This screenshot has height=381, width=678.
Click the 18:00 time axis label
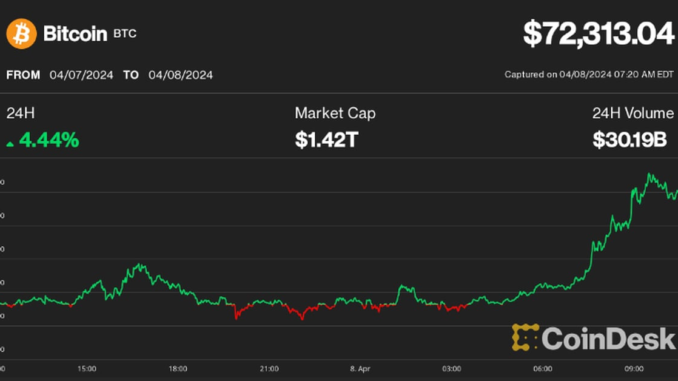pyautogui.click(x=178, y=369)
